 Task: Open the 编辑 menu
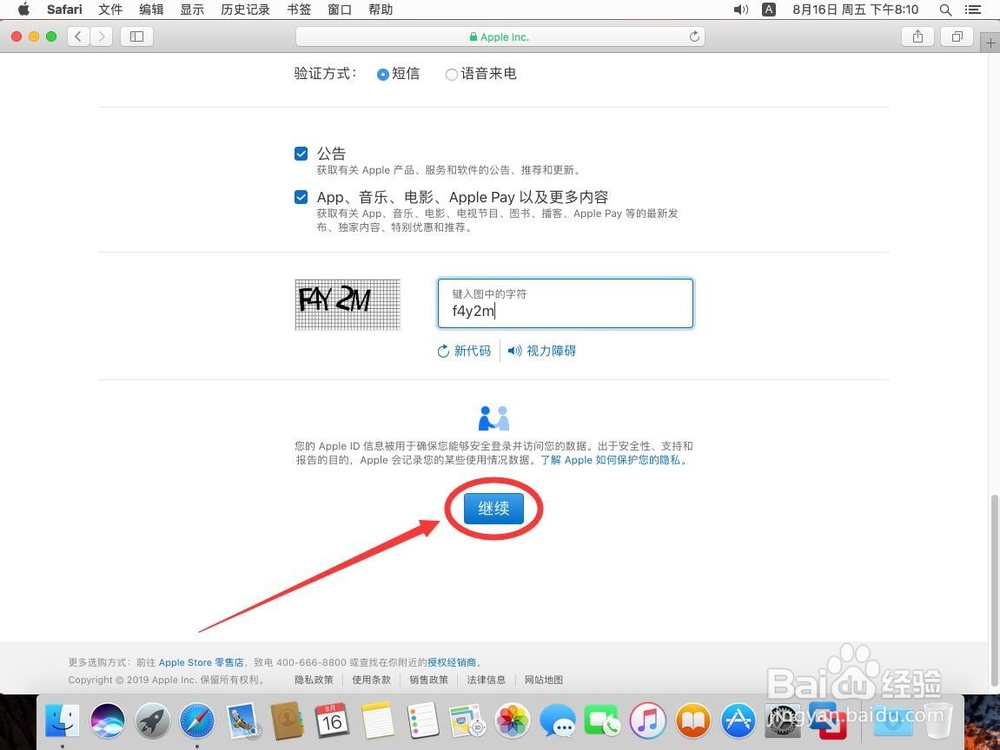[151, 10]
